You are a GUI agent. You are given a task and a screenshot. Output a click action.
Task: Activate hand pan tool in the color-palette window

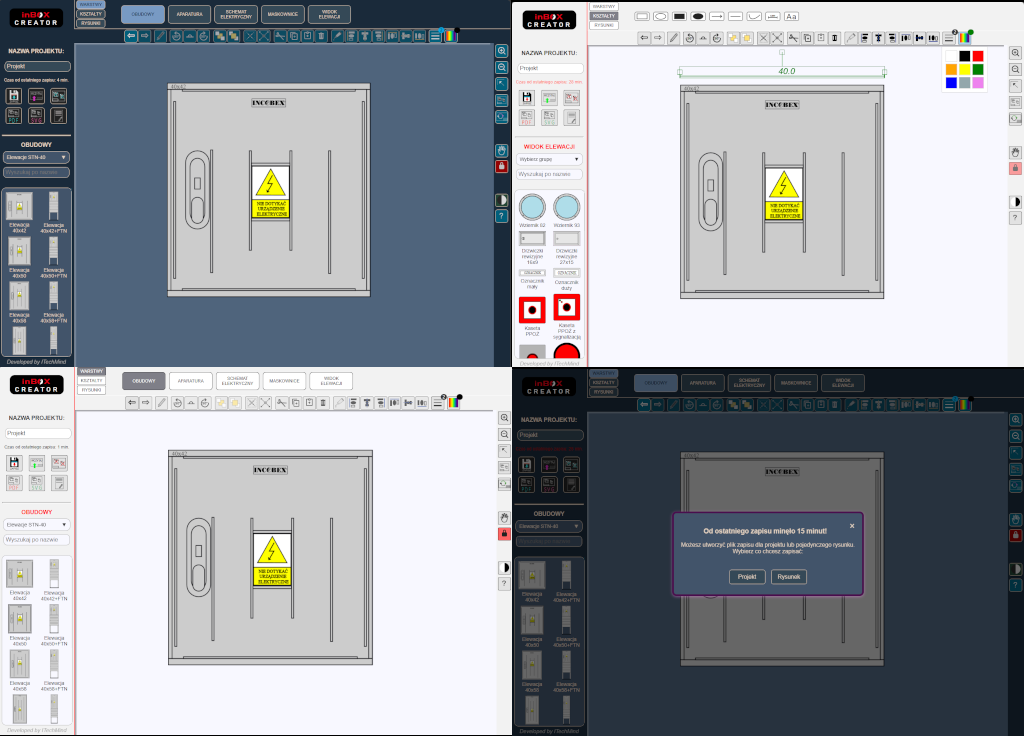pos(1015,152)
